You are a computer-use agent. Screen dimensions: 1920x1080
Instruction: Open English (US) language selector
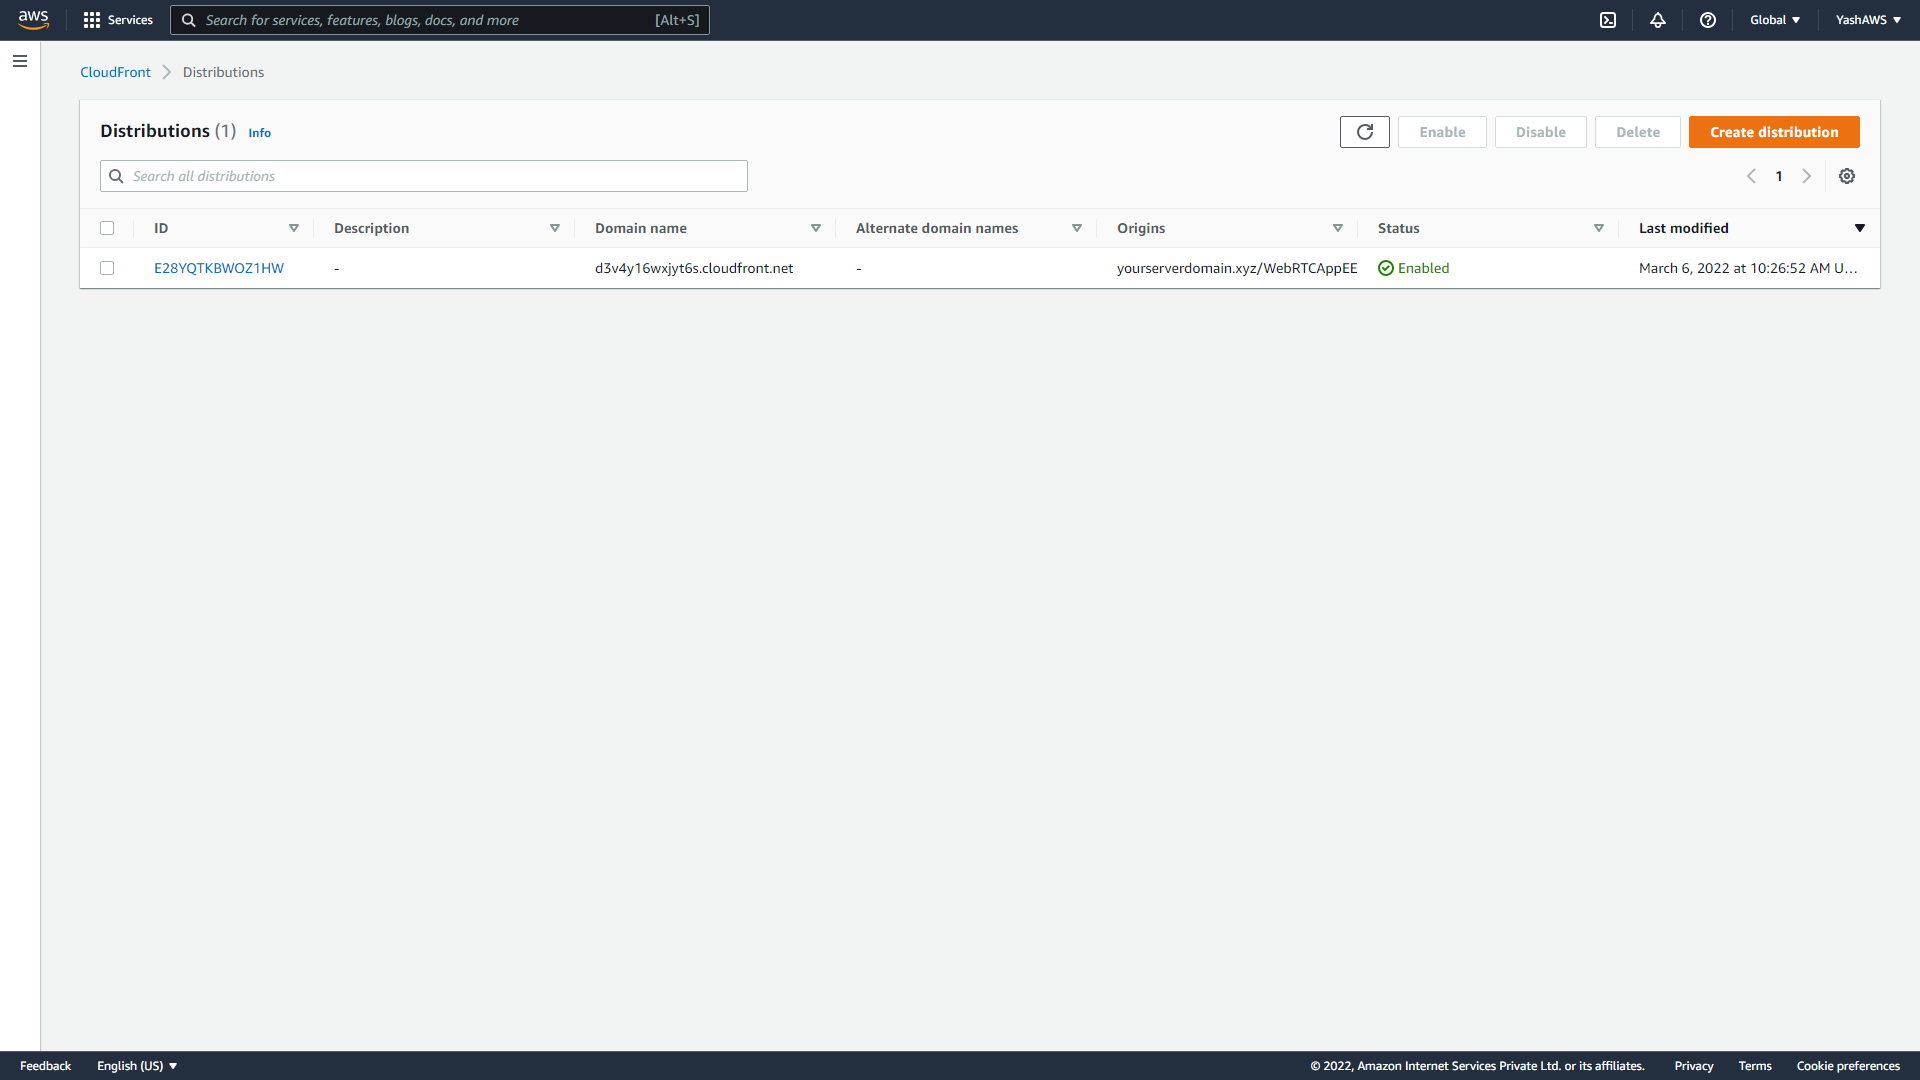click(137, 1066)
